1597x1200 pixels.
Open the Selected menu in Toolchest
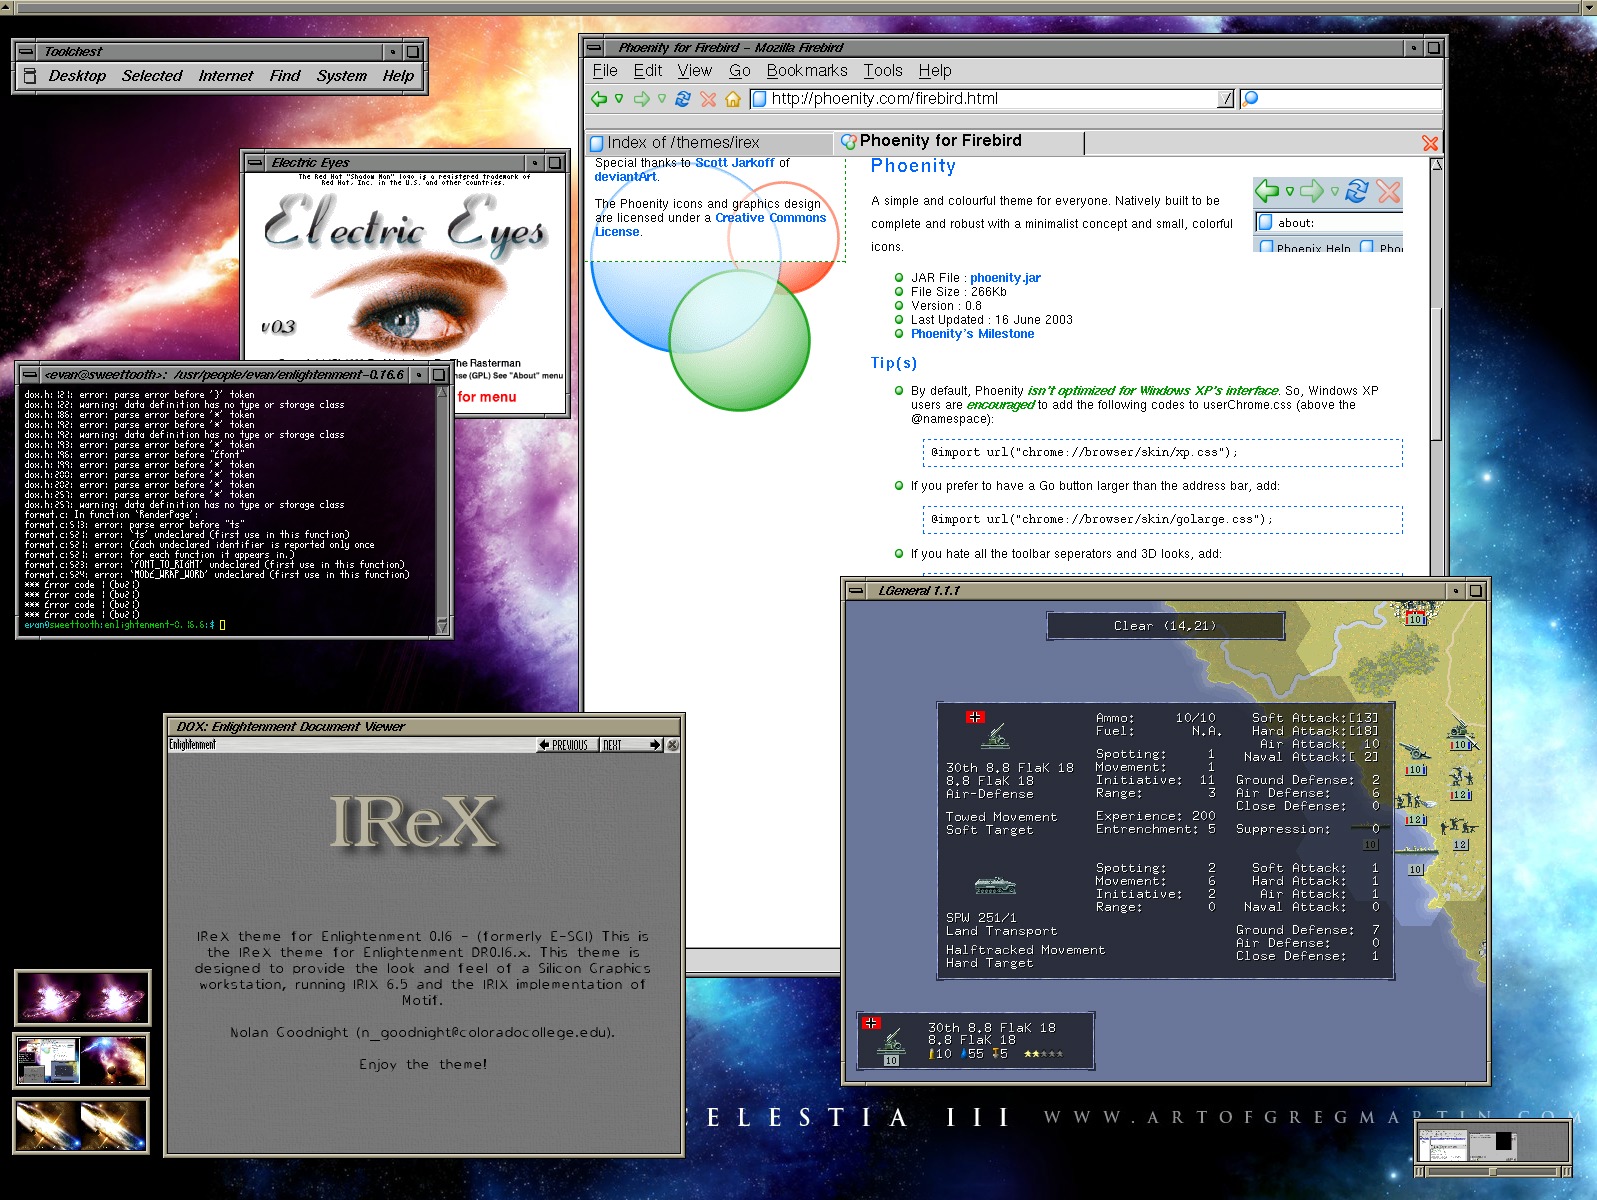coord(152,76)
